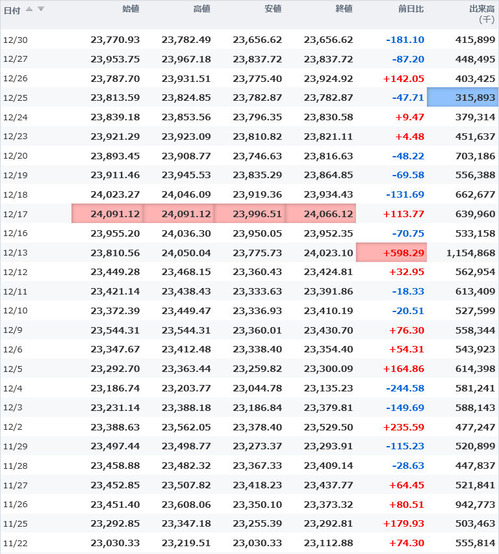
Task: Select the change value +164.86
Action: click(x=404, y=369)
